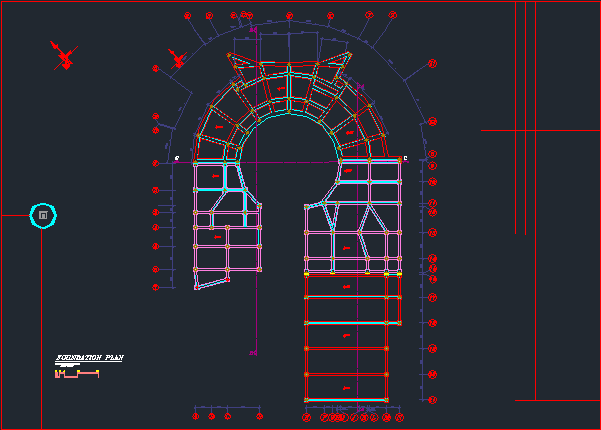Click the white marker at the arch's left end
This screenshot has height=430, width=601.
coord(177,158)
